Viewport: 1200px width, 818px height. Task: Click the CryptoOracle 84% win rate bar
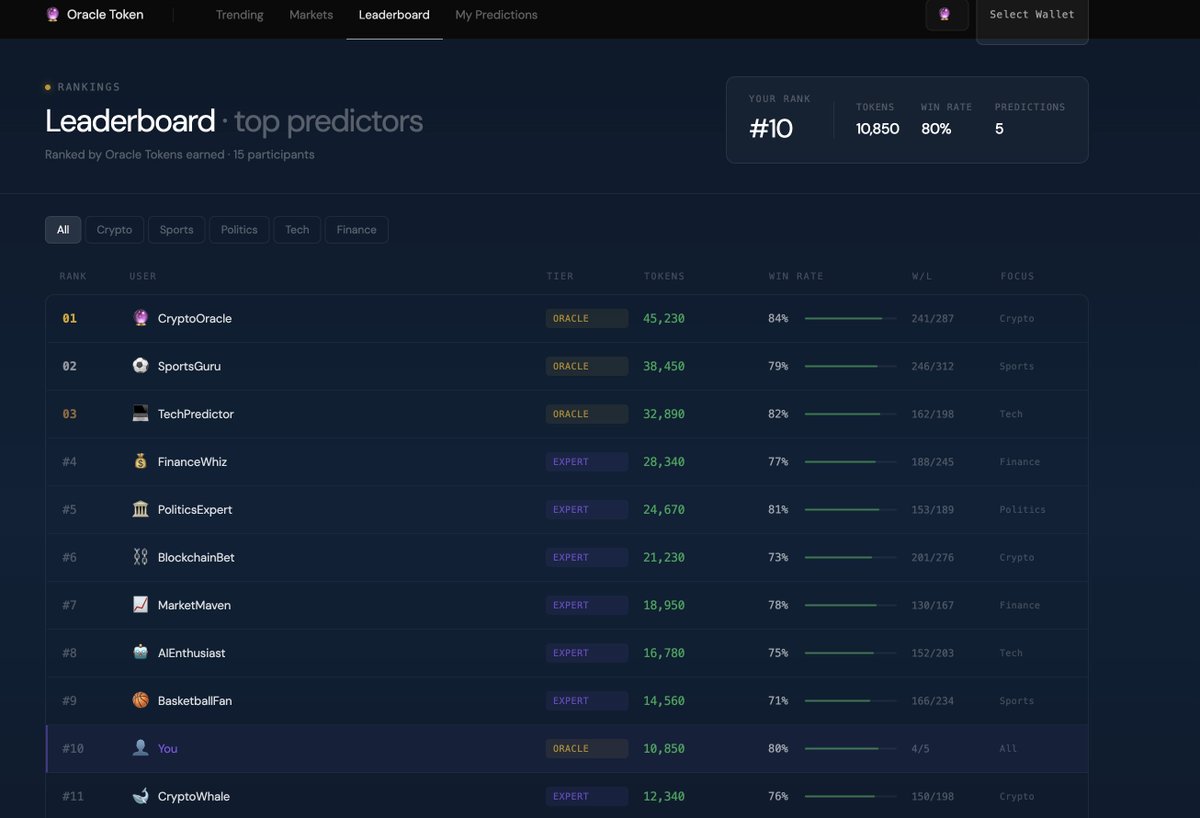coord(850,318)
